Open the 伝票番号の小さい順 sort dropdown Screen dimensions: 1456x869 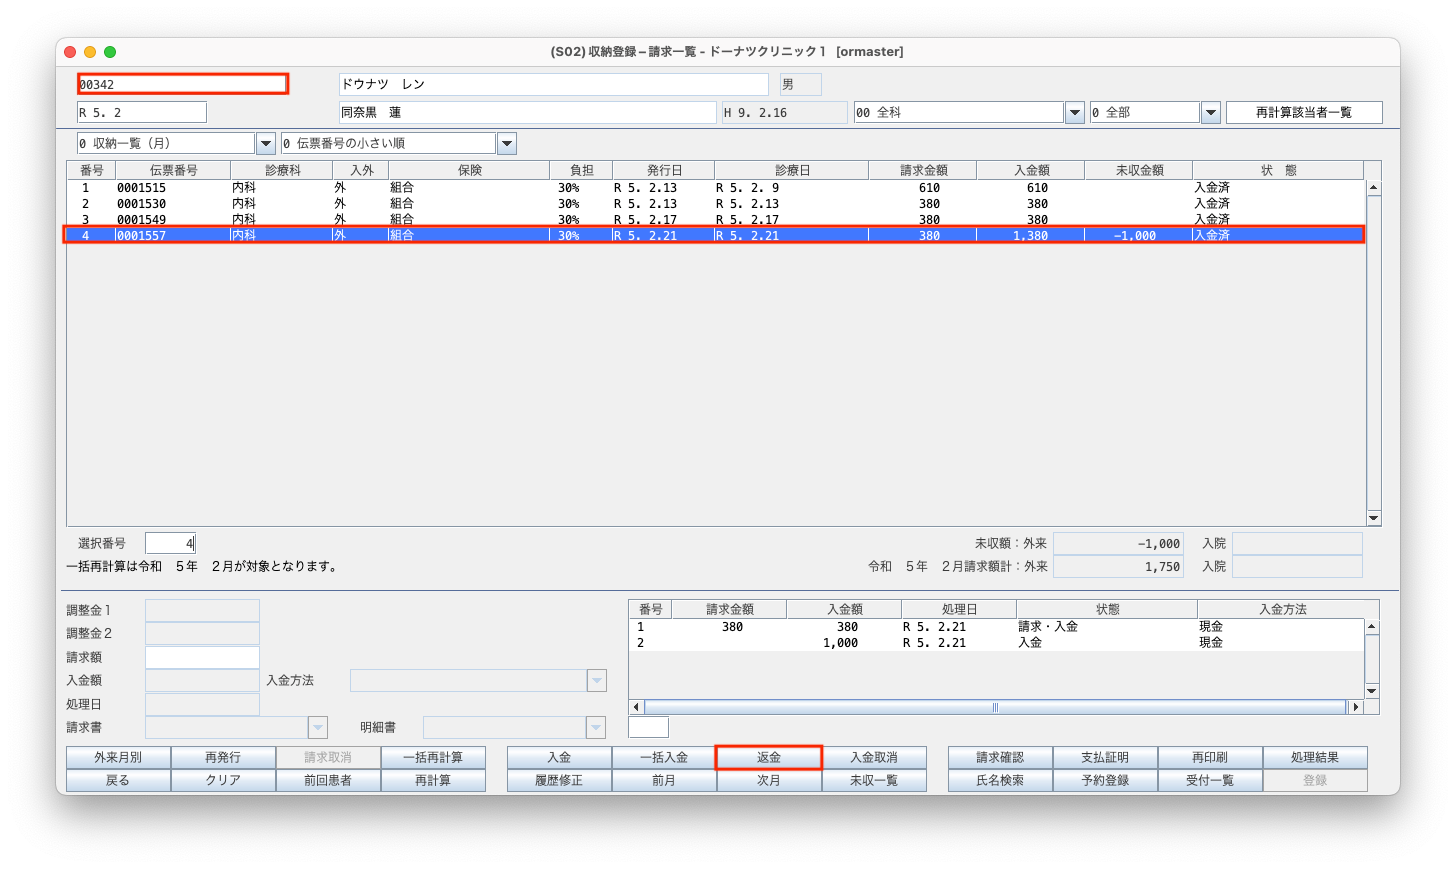click(x=507, y=144)
